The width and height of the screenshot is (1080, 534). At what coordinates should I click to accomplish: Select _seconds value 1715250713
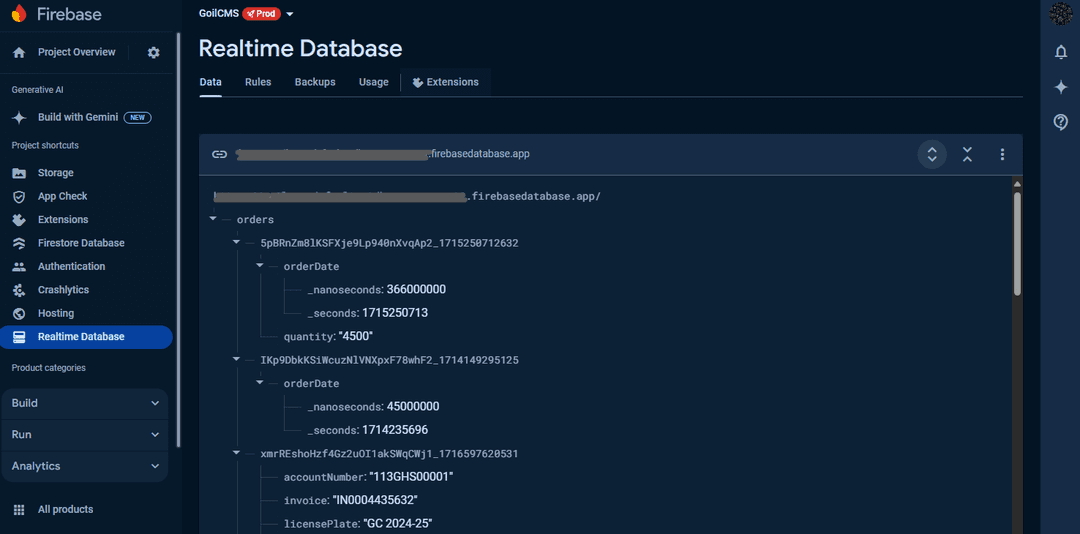(x=395, y=313)
